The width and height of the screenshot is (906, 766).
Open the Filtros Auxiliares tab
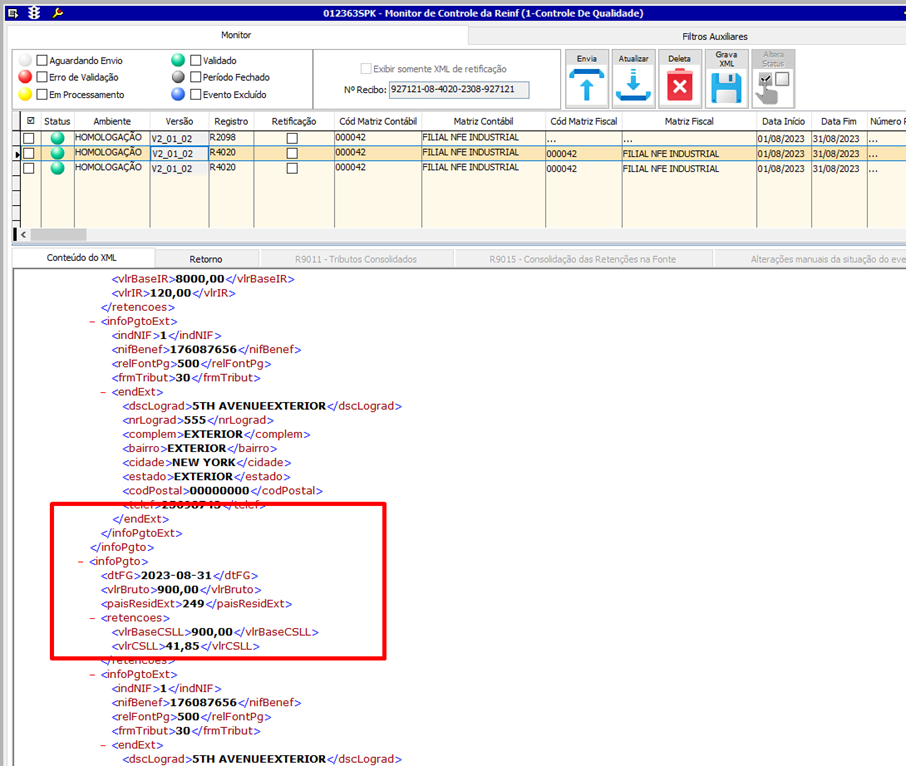pos(715,36)
